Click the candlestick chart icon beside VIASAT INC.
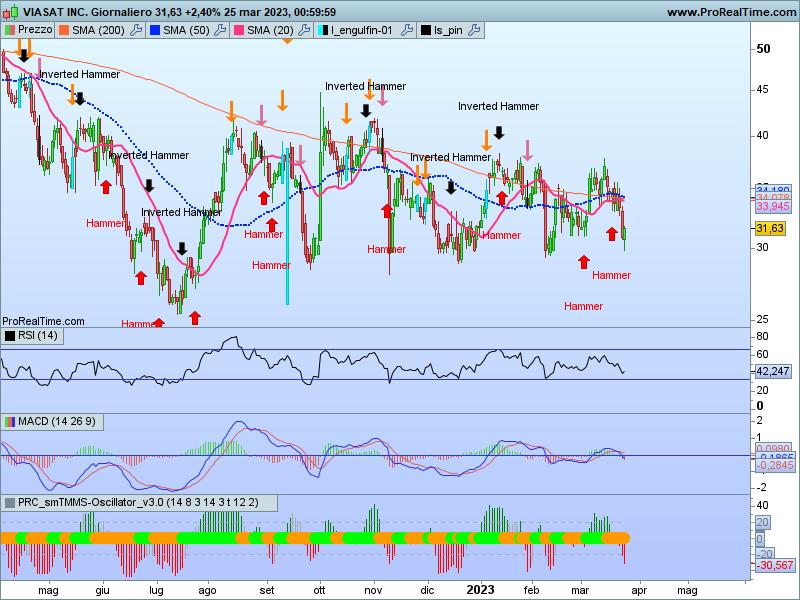This screenshot has height=600, width=800. coord(11,12)
